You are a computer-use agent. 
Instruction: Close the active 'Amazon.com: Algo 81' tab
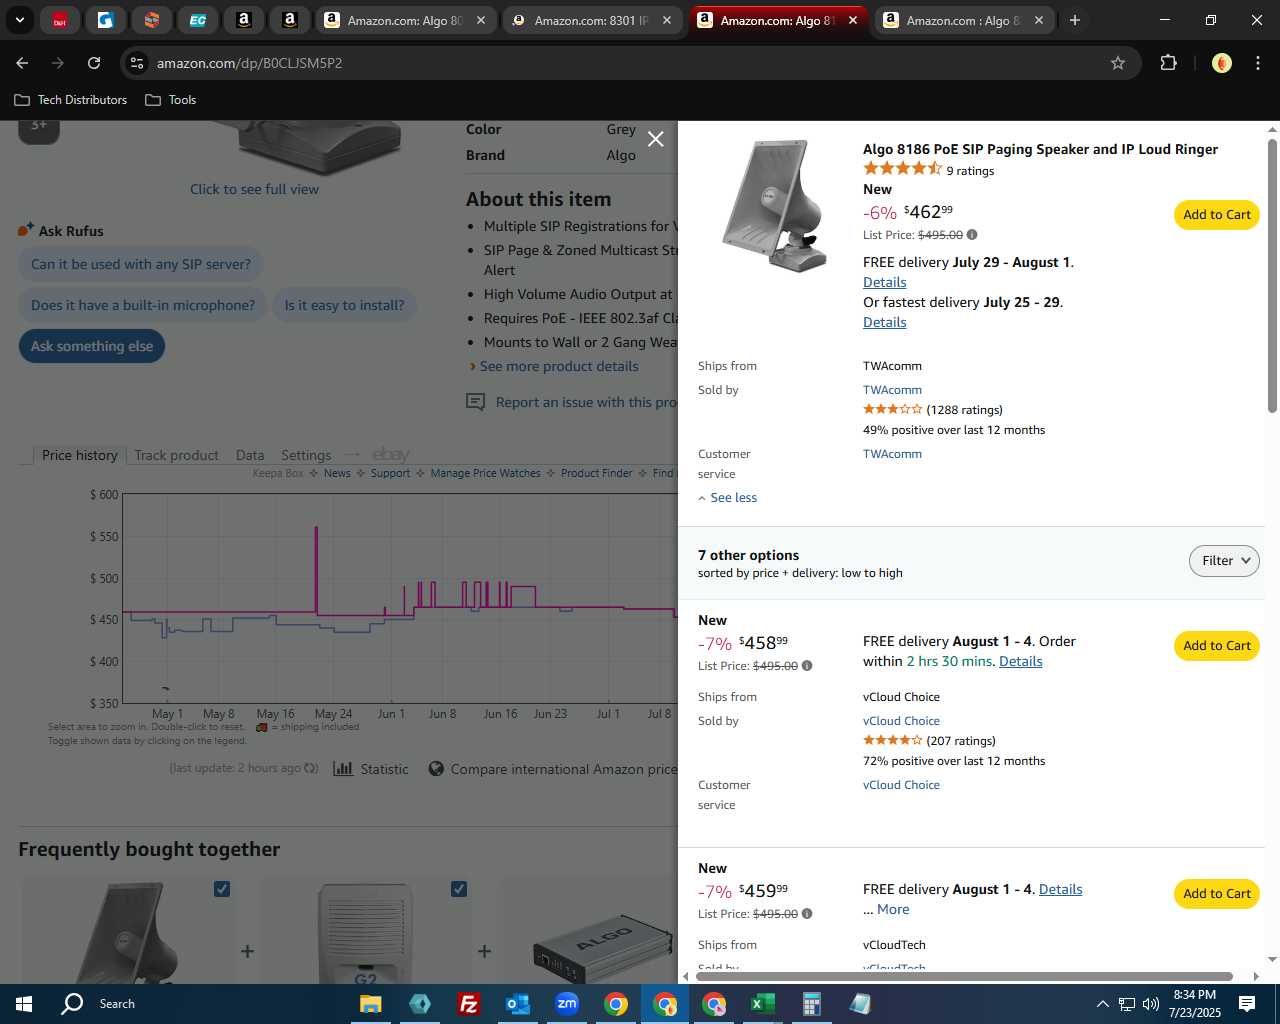pyautogui.click(x=852, y=20)
